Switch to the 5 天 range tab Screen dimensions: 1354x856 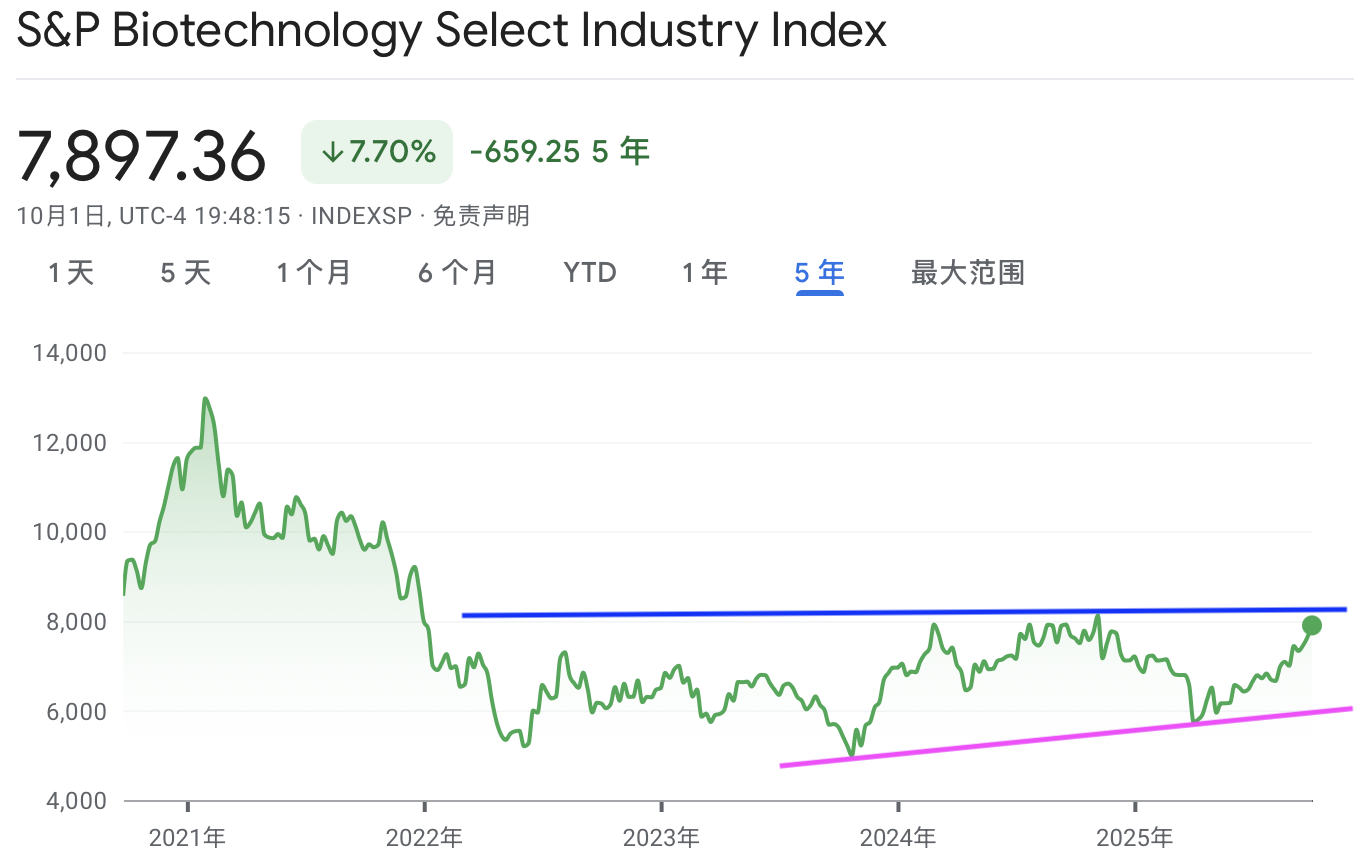[186, 272]
